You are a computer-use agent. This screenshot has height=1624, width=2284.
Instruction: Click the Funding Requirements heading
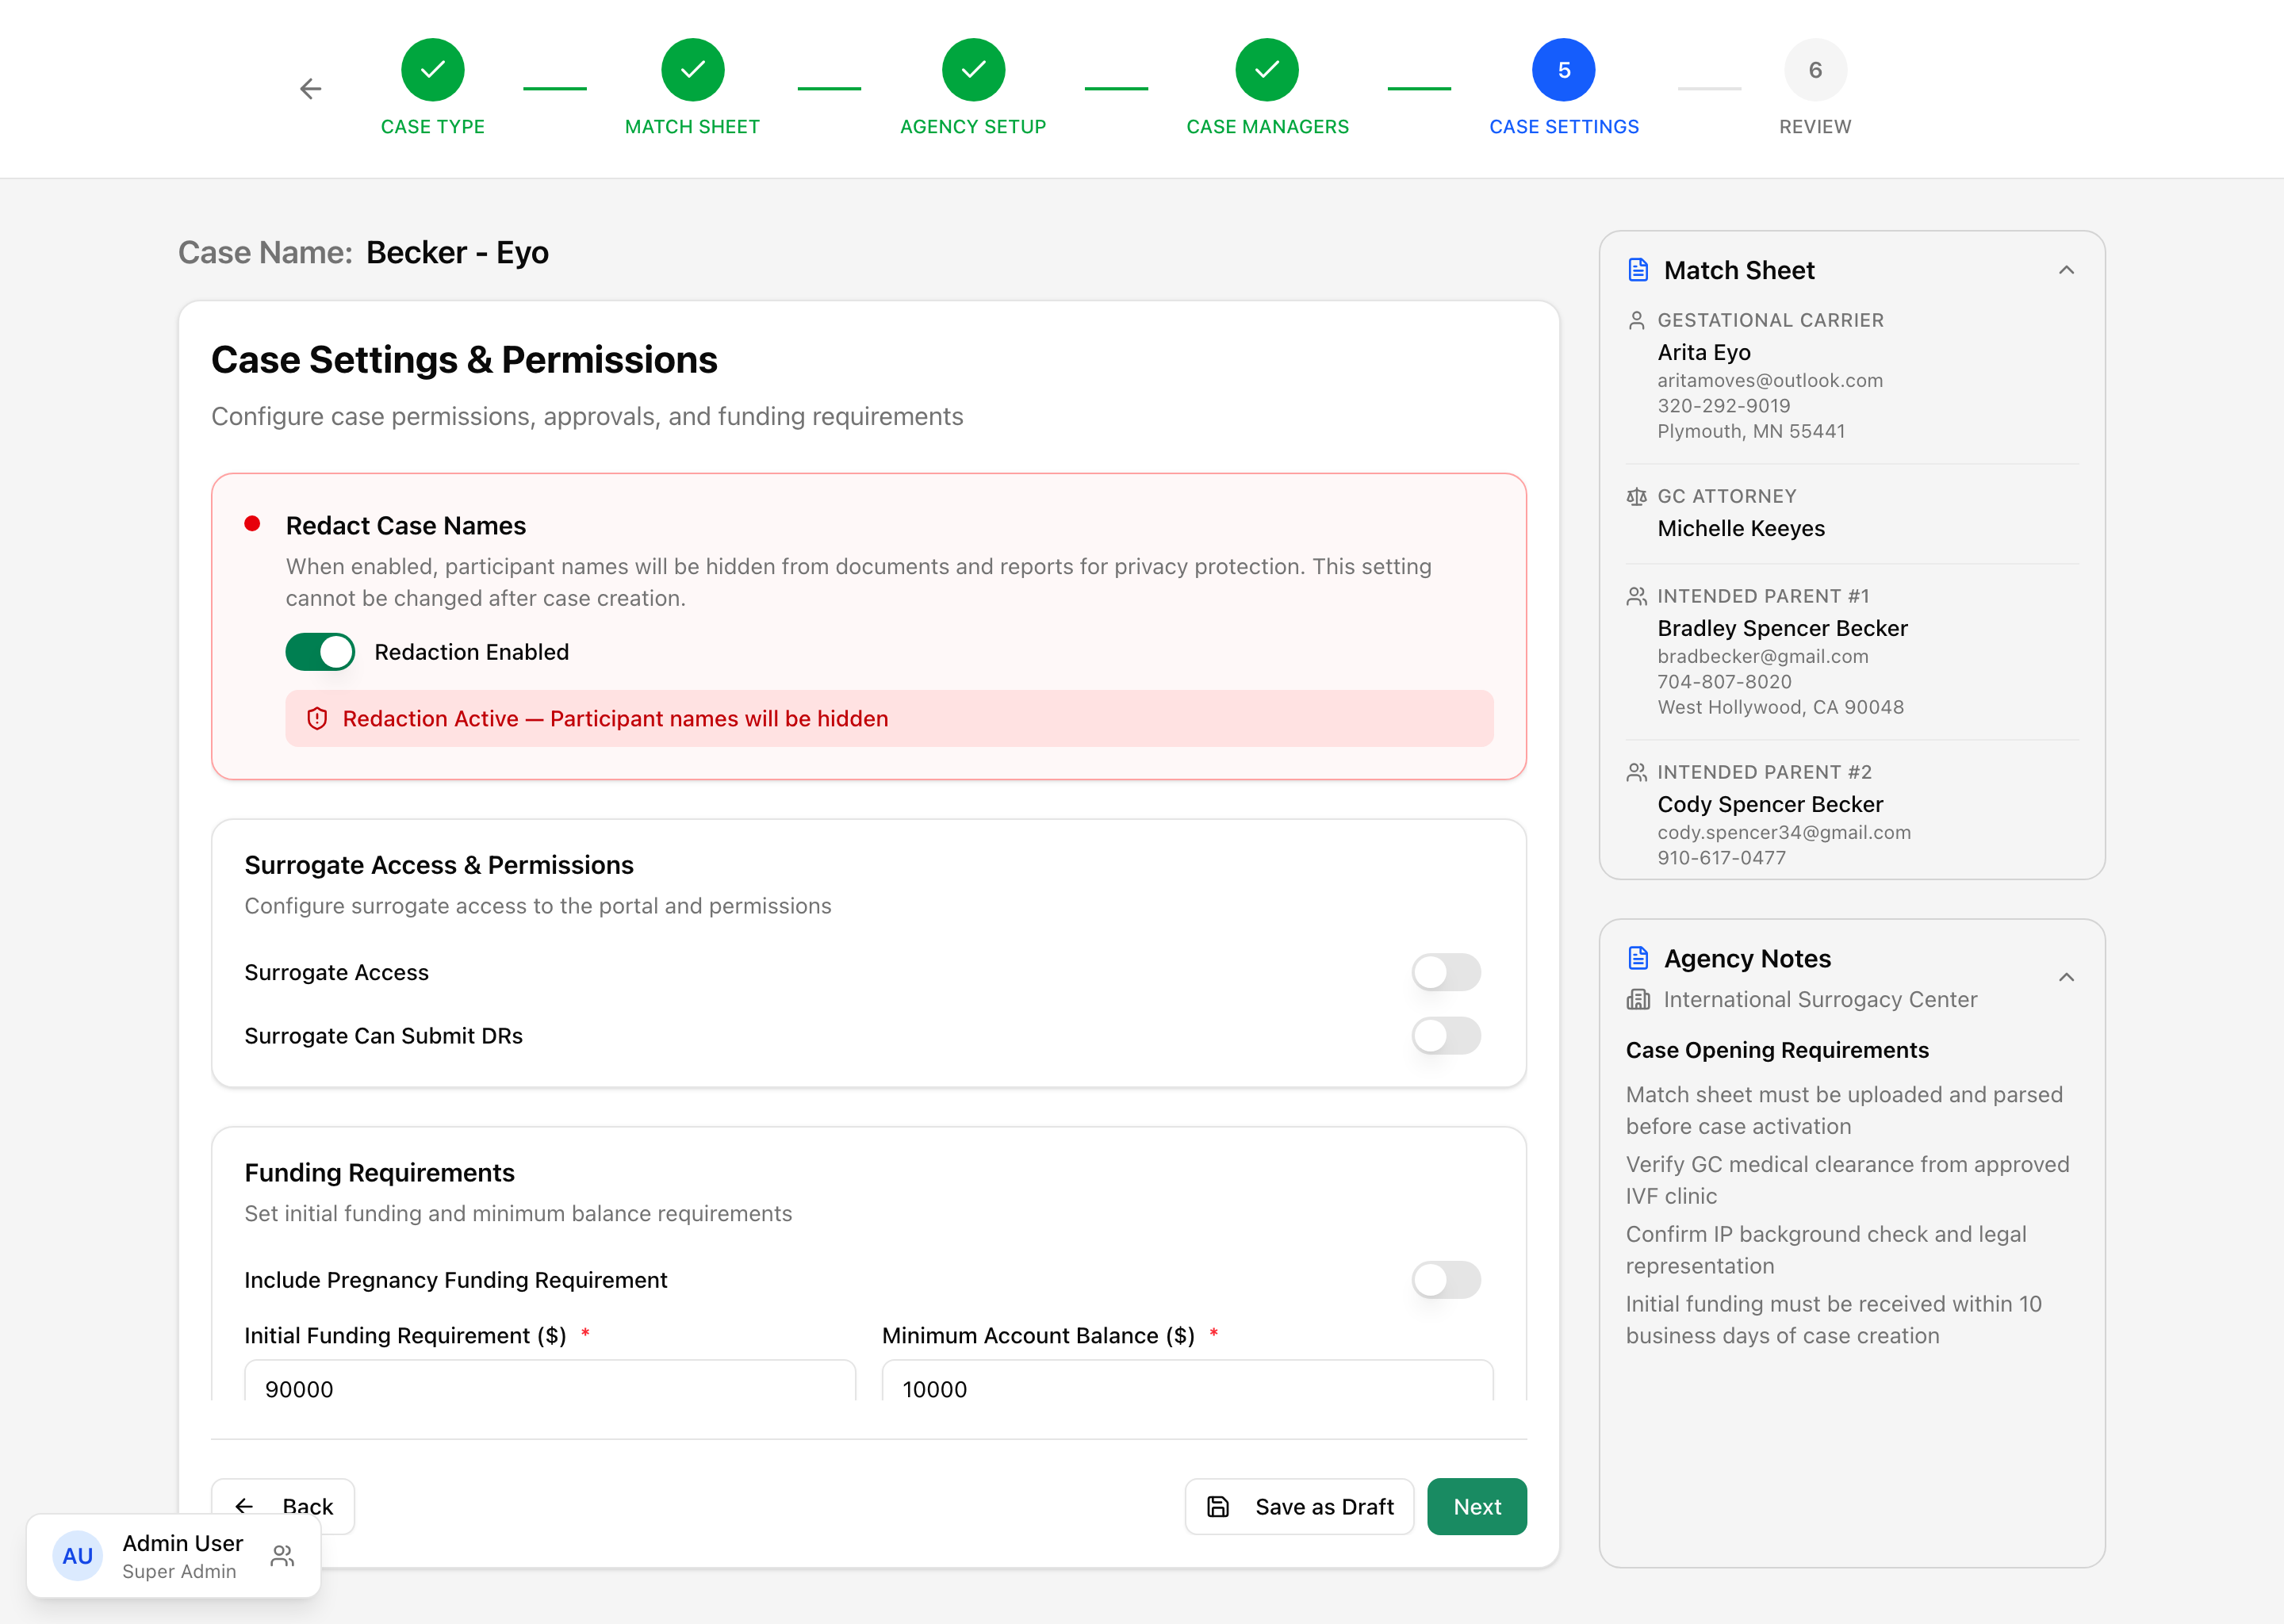379,1172
